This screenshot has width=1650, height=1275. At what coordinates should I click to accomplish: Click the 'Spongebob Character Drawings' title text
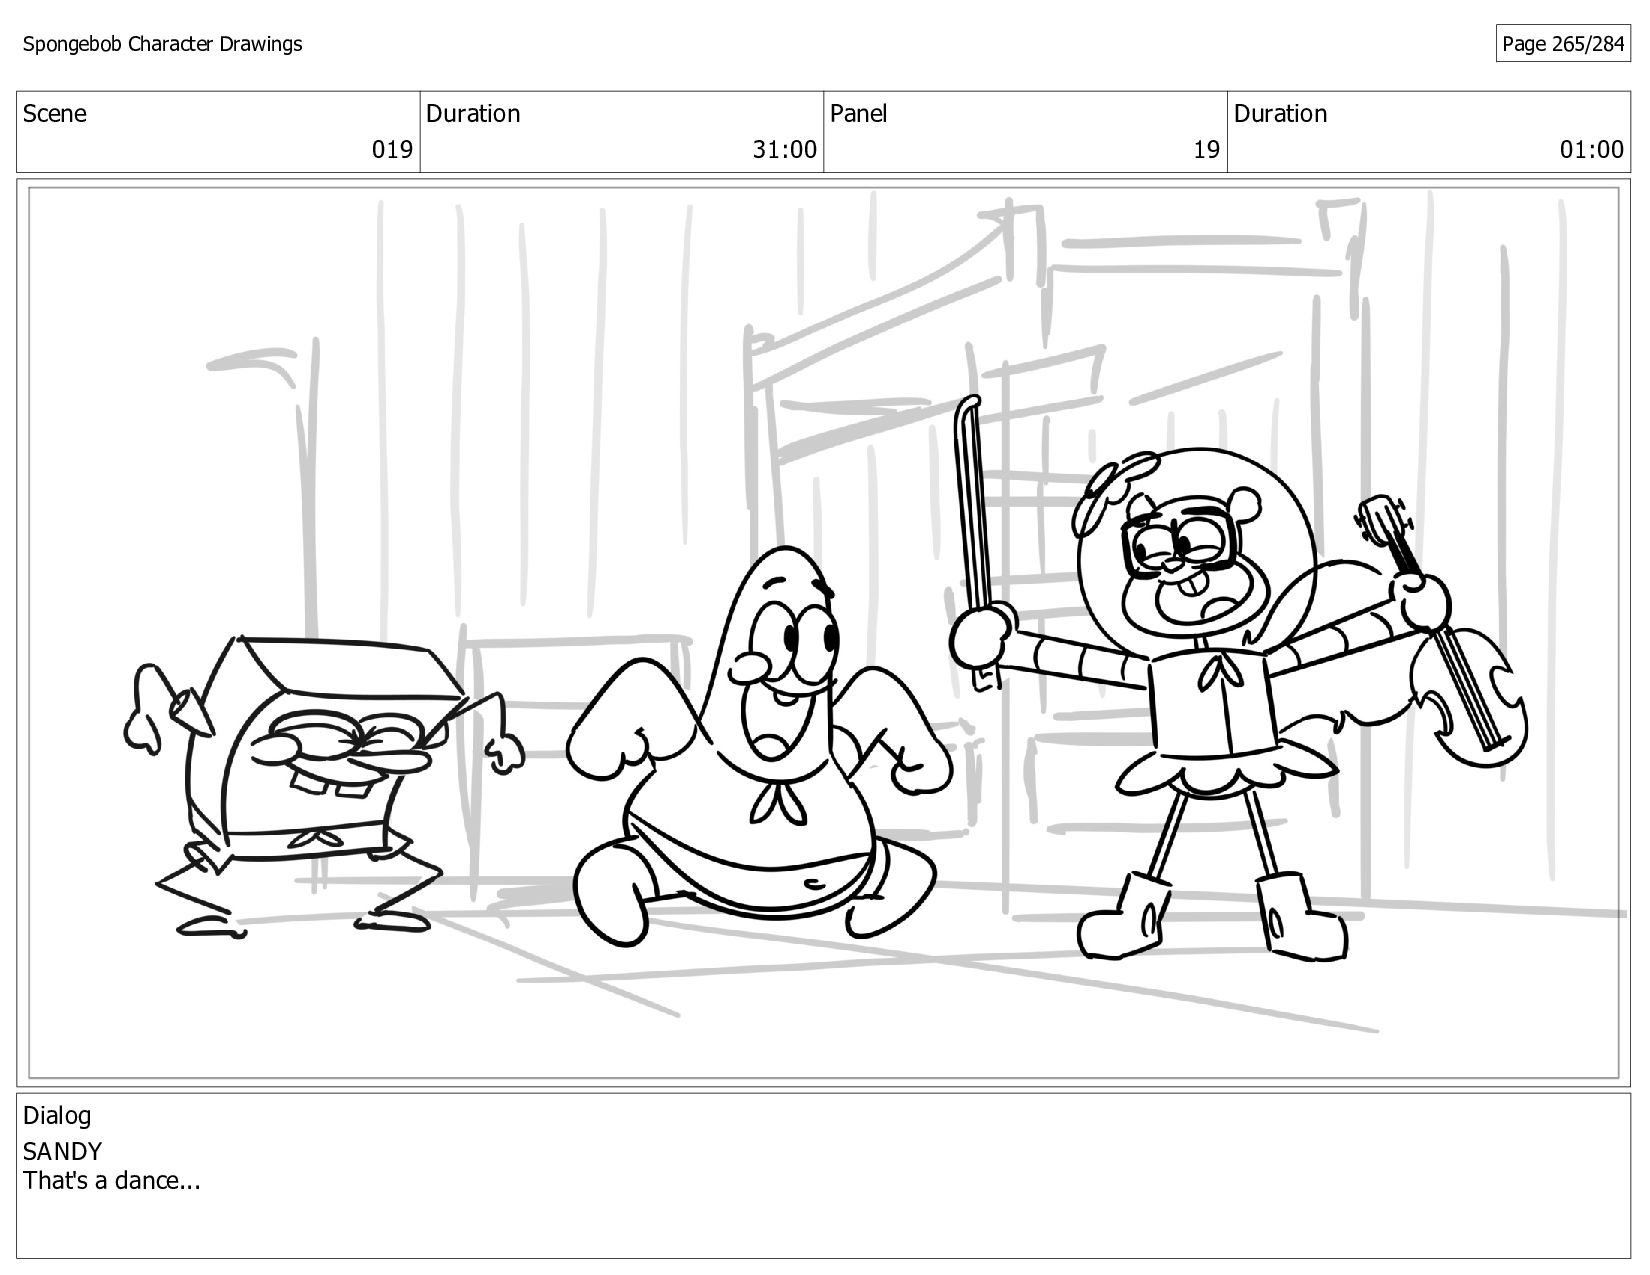pyautogui.click(x=162, y=44)
